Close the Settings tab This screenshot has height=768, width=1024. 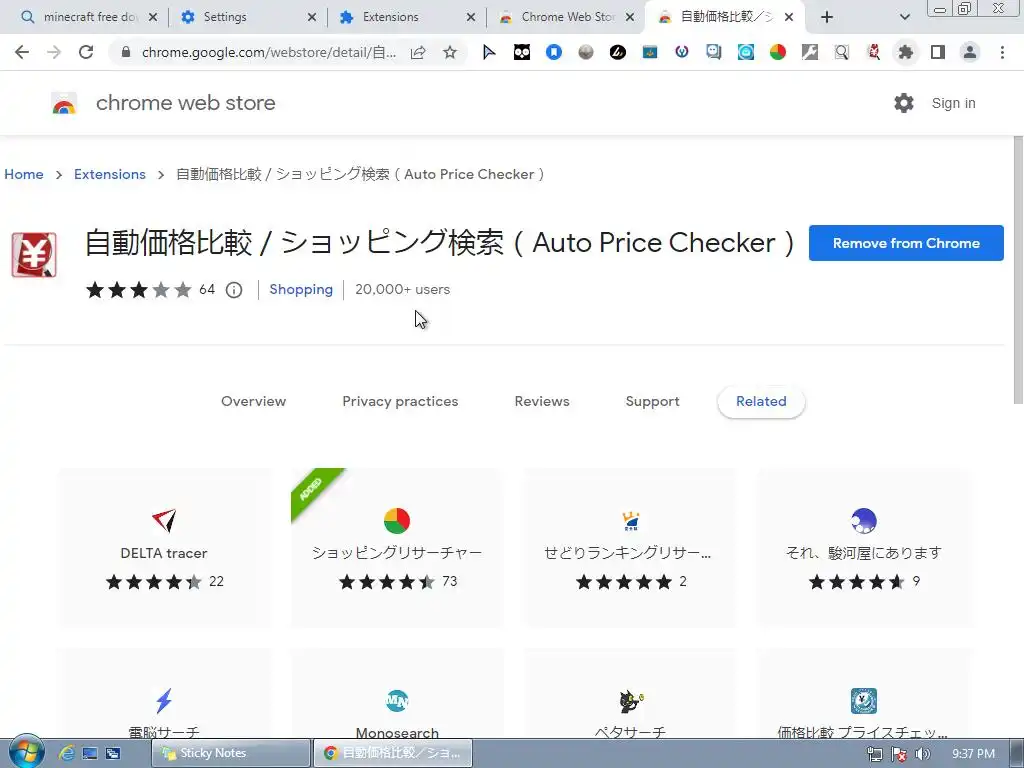(x=312, y=17)
